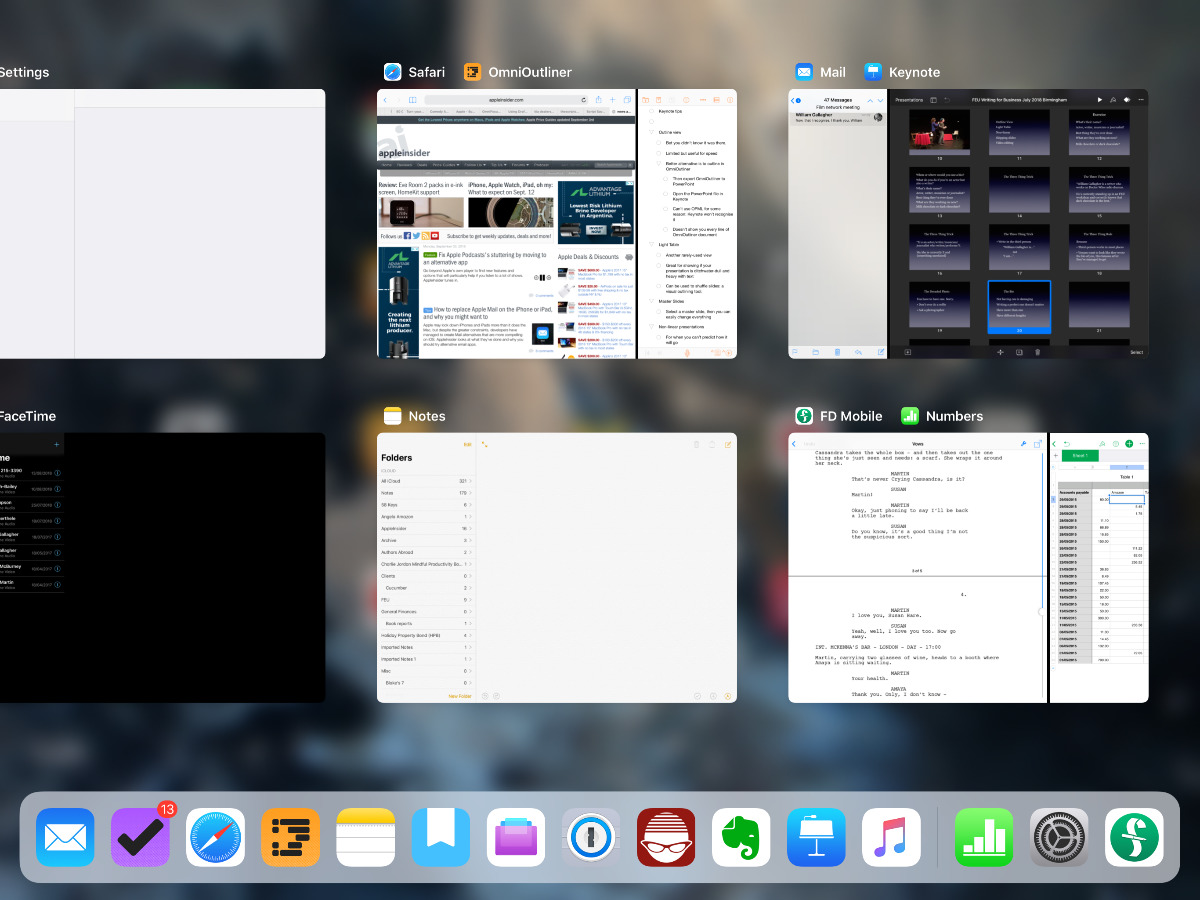This screenshot has width=1200, height=900.
Task: Tap Keynote icon above the card
Action: coord(874,72)
